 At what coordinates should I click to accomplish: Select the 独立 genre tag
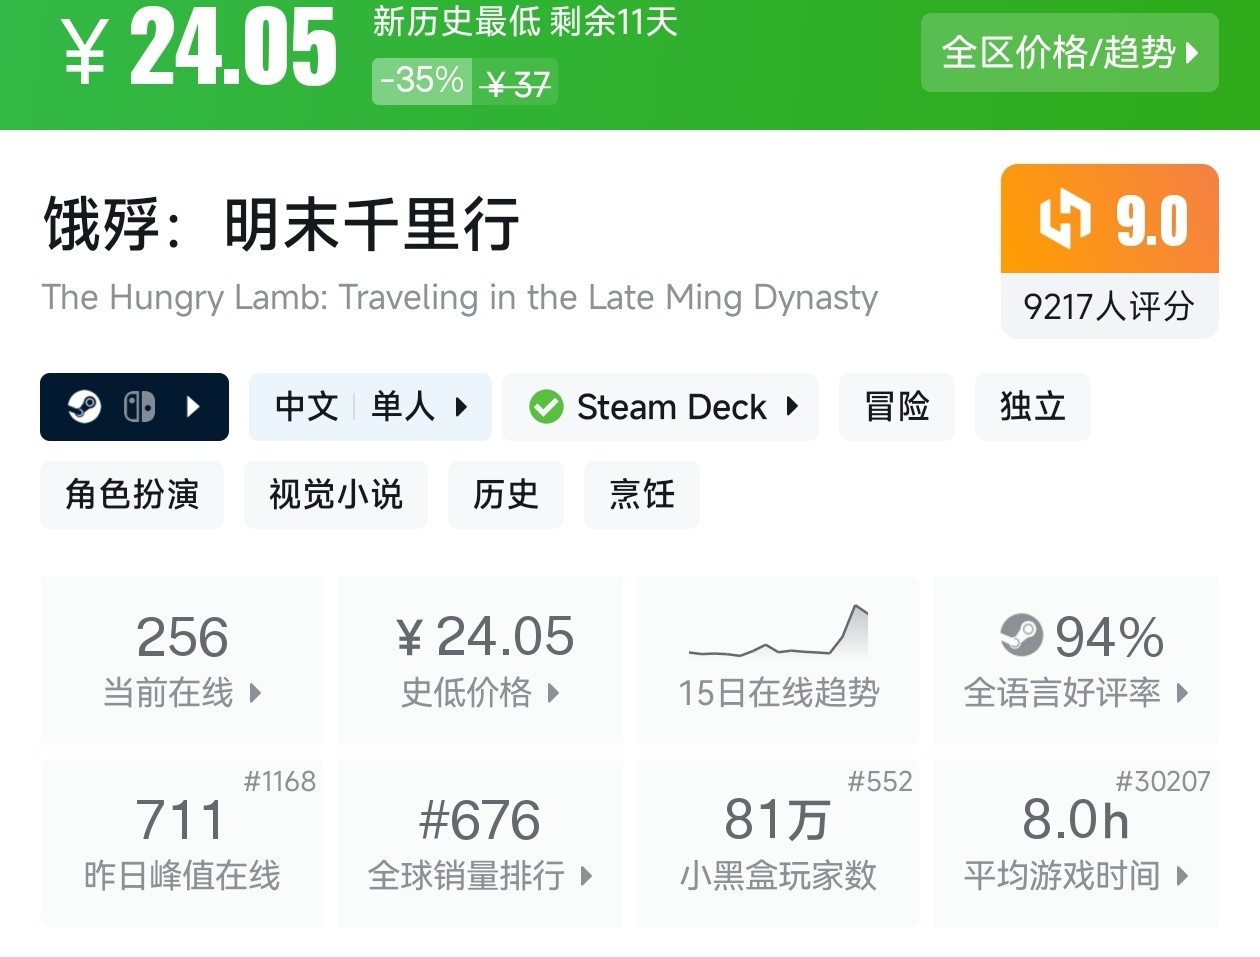[1032, 407]
